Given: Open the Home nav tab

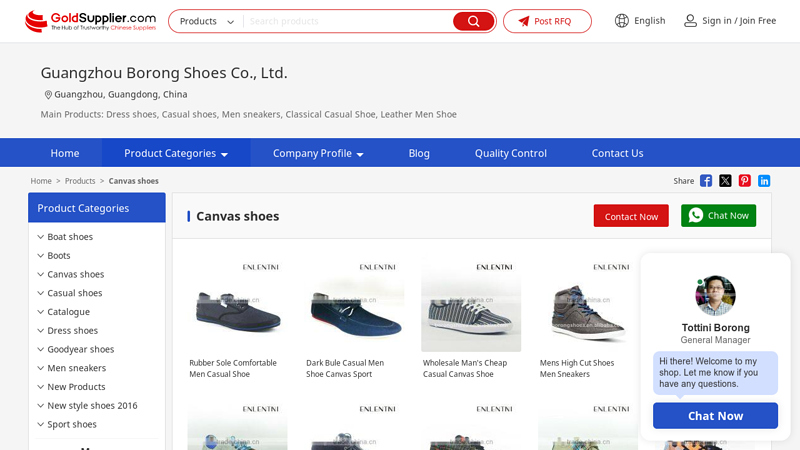Looking at the screenshot, I should [x=65, y=153].
